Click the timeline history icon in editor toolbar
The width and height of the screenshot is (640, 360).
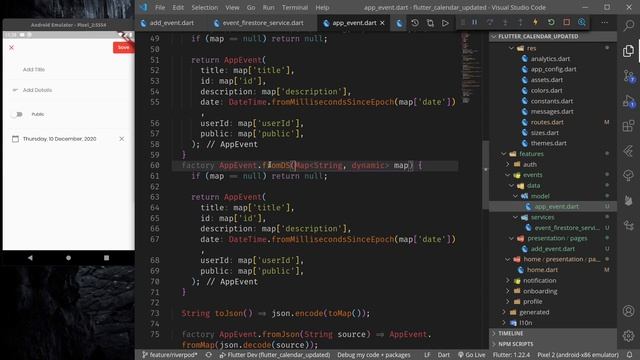[x=415, y=23]
